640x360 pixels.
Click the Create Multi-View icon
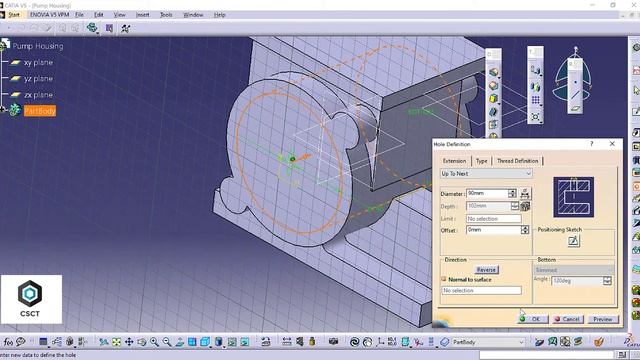coord(192,342)
